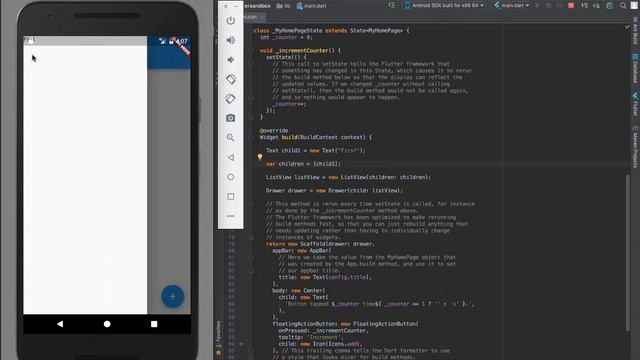Click the search everywhere magnifier icon
640x360 pixels.
coord(623,6)
